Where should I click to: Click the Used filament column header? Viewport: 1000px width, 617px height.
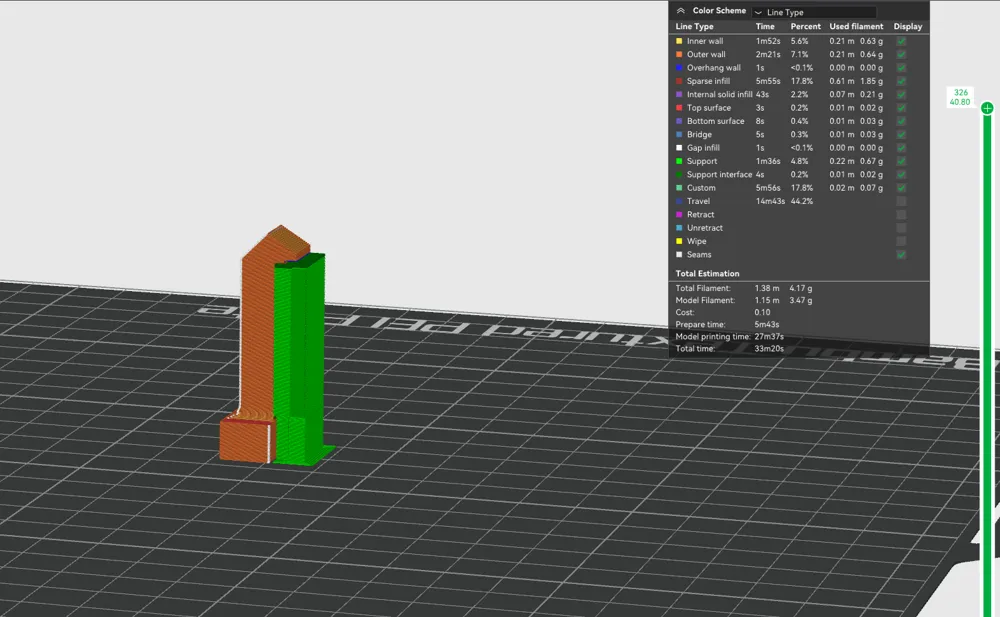tap(857, 27)
